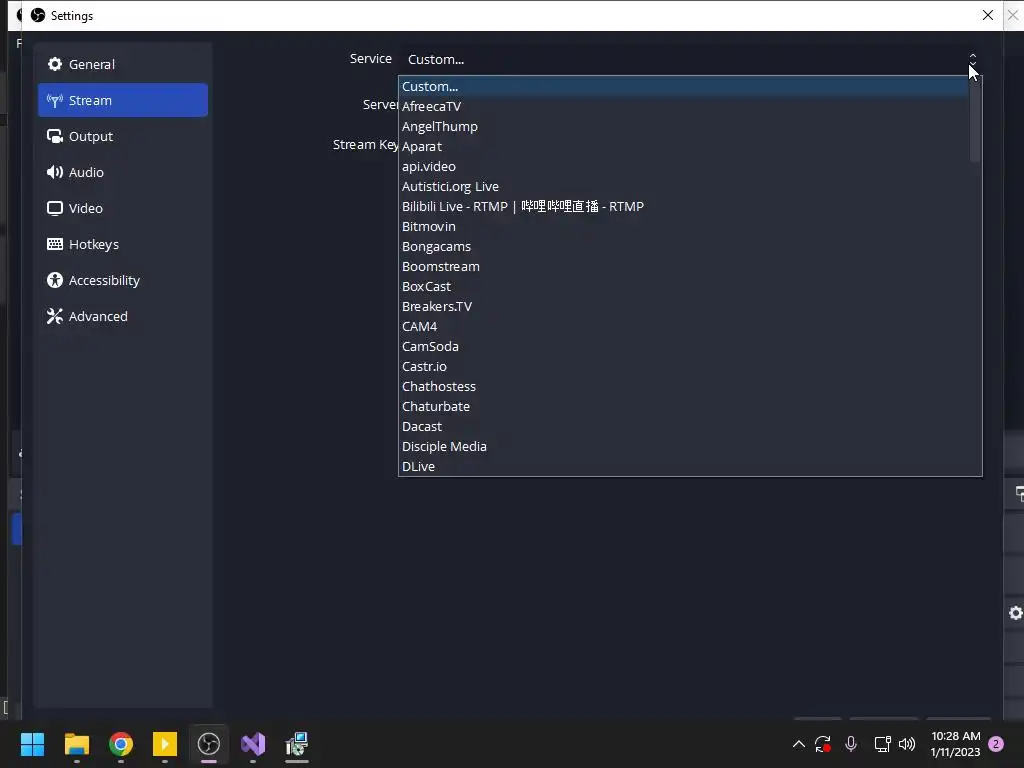Click the Audio speaker icon in sidebar

(55, 172)
